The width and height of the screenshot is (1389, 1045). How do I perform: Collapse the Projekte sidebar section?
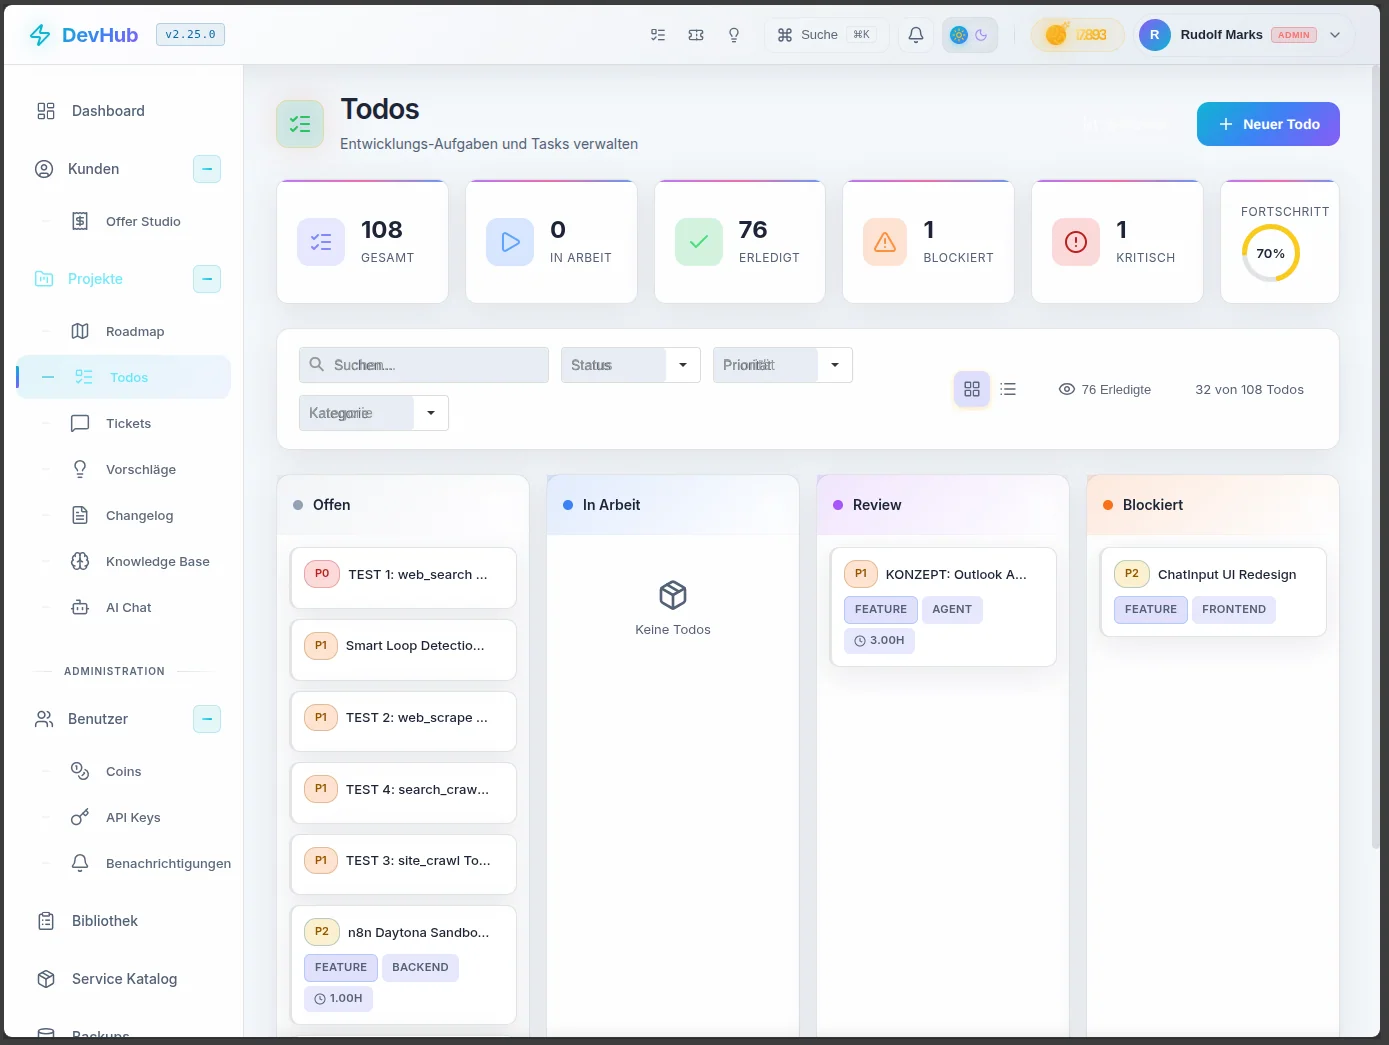[x=207, y=279]
